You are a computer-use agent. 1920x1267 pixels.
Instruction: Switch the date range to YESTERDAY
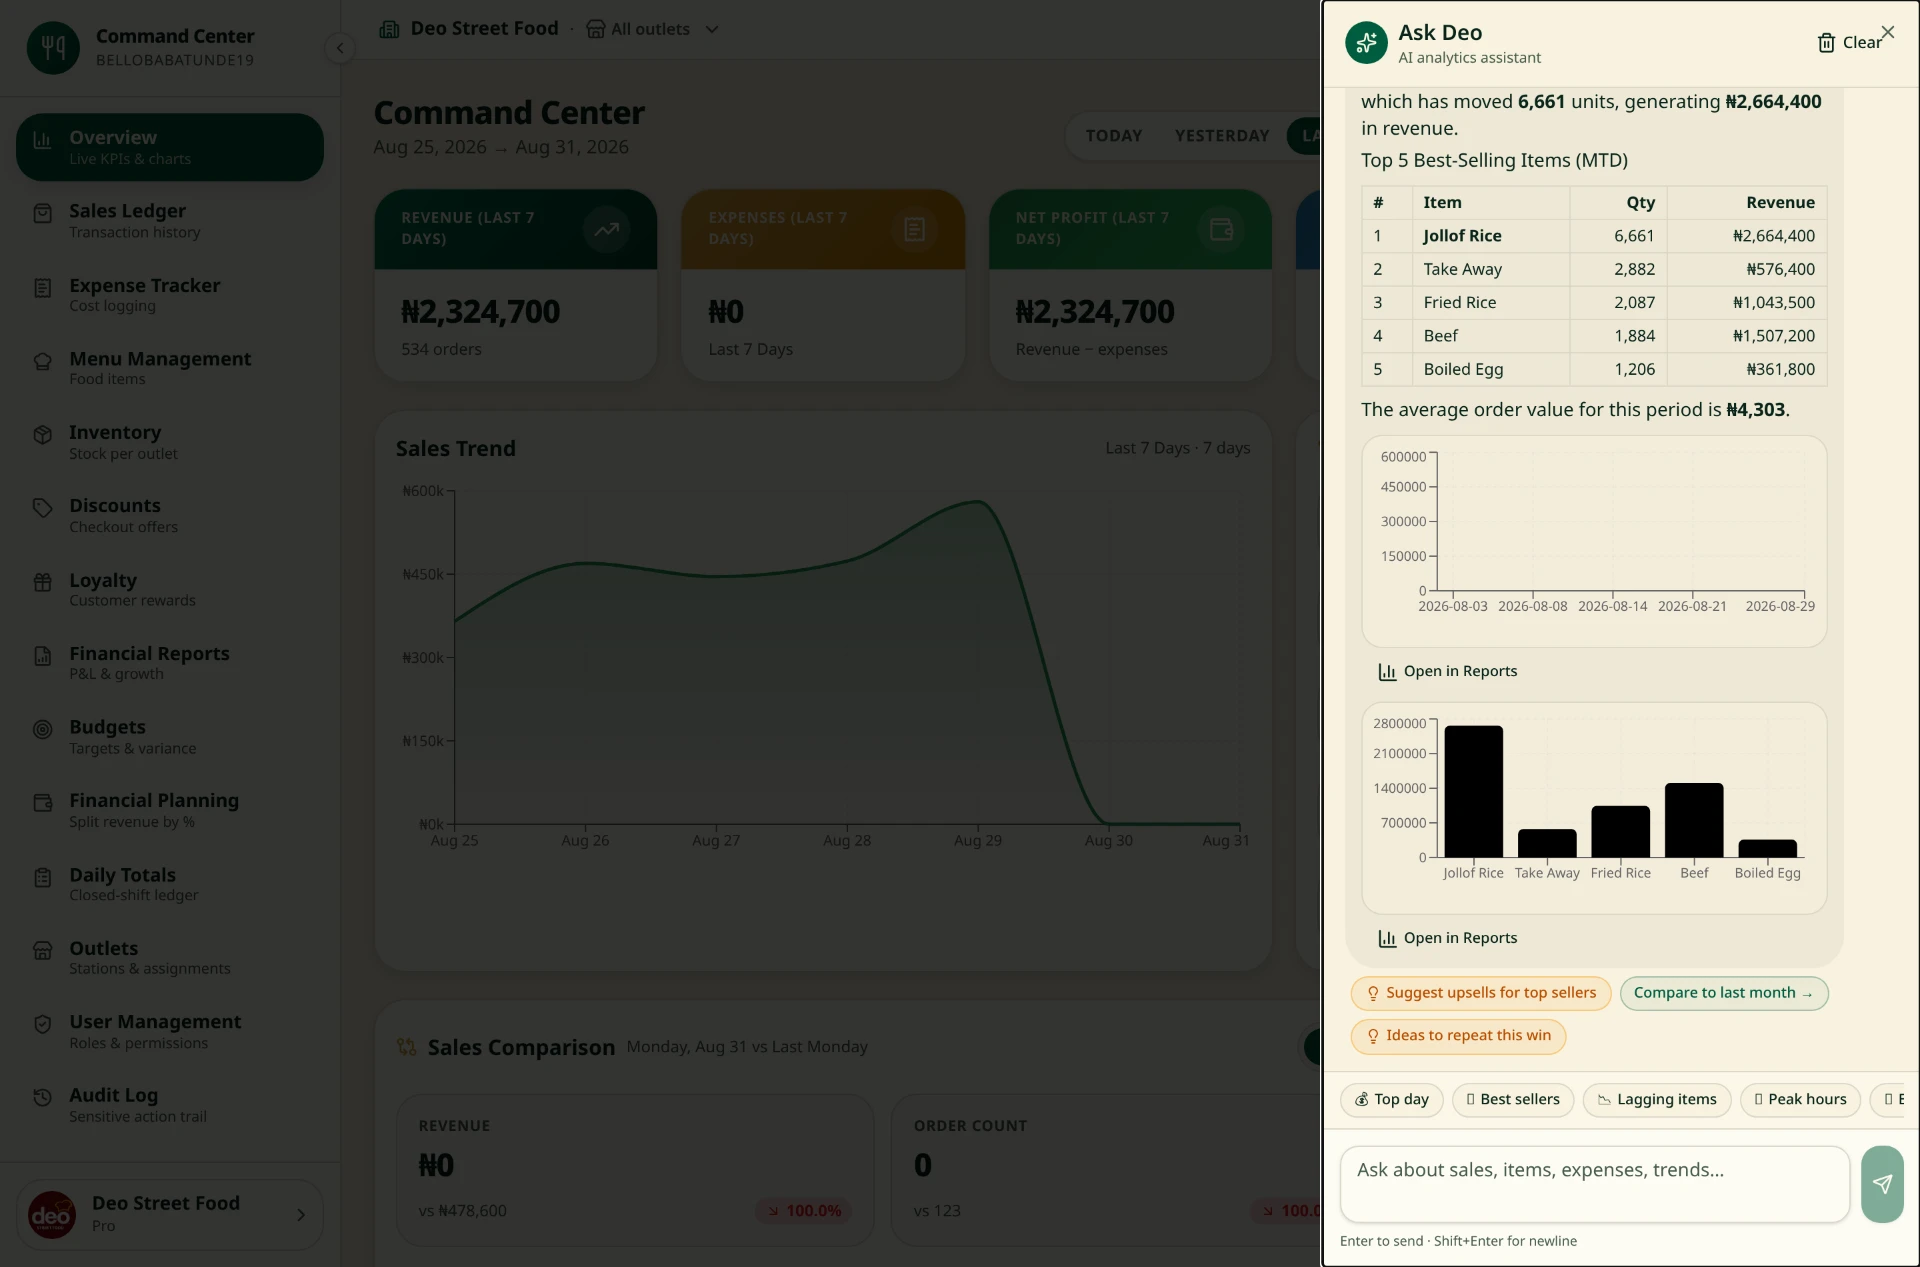[x=1222, y=136]
